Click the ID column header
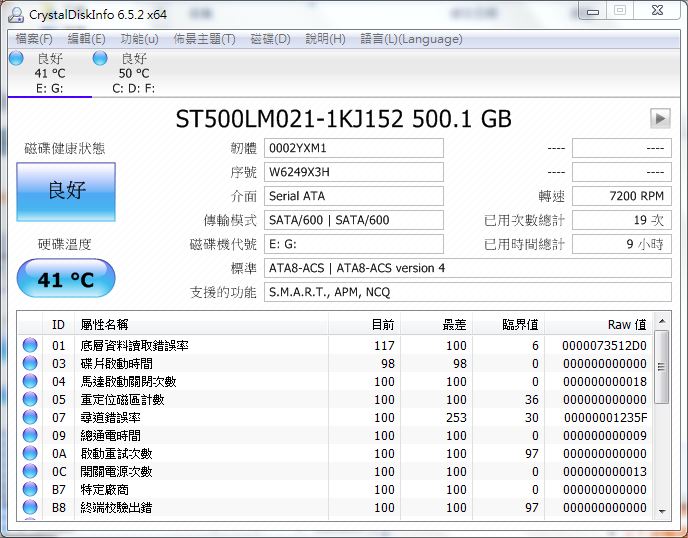 (58, 324)
